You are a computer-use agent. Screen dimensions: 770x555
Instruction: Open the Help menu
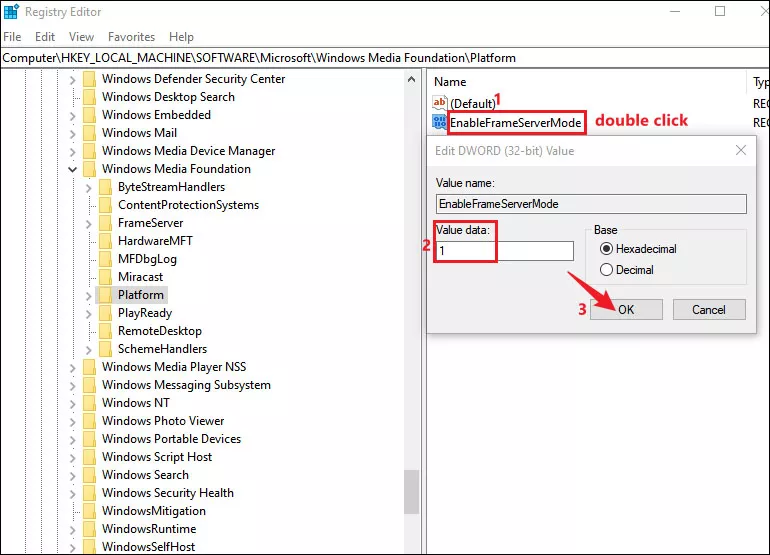pos(181,37)
